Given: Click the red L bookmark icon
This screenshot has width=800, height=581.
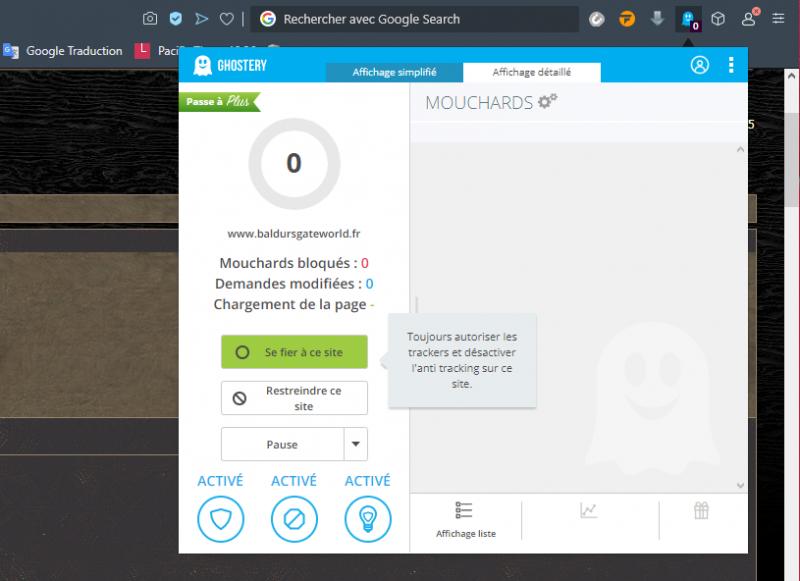Looking at the screenshot, I should [x=142, y=50].
